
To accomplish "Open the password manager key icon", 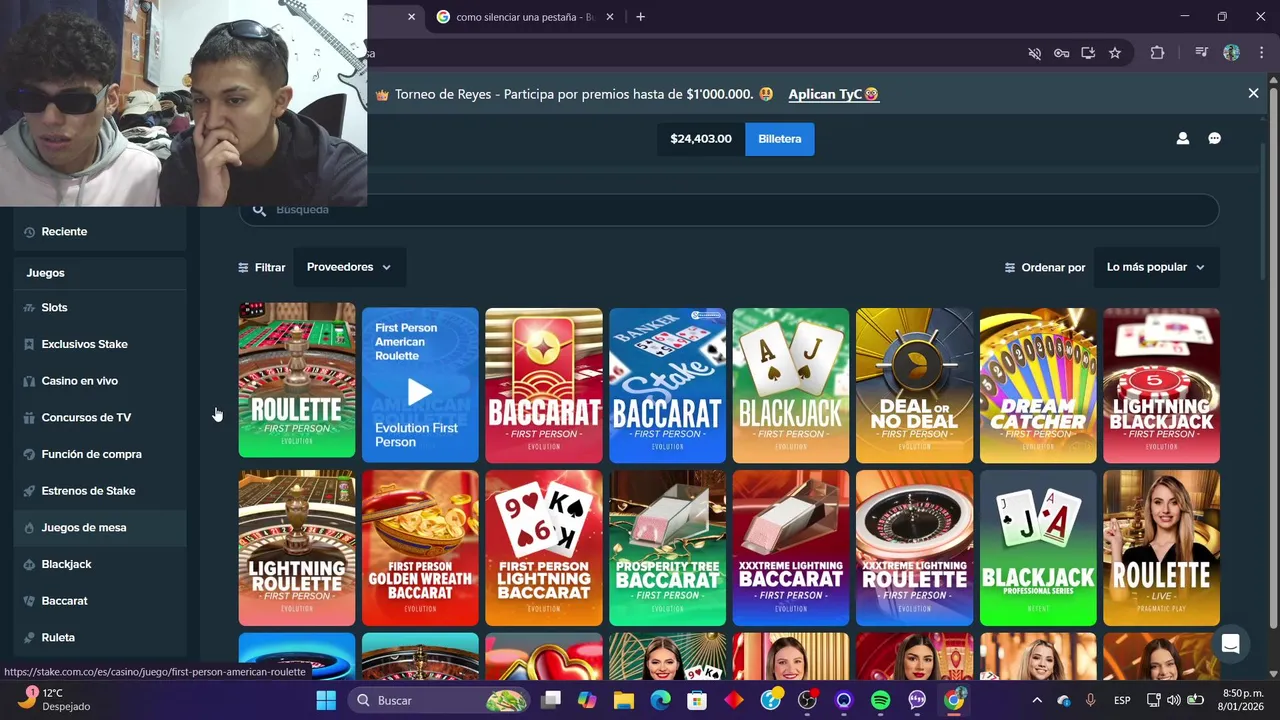I will (x=1061, y=53).
